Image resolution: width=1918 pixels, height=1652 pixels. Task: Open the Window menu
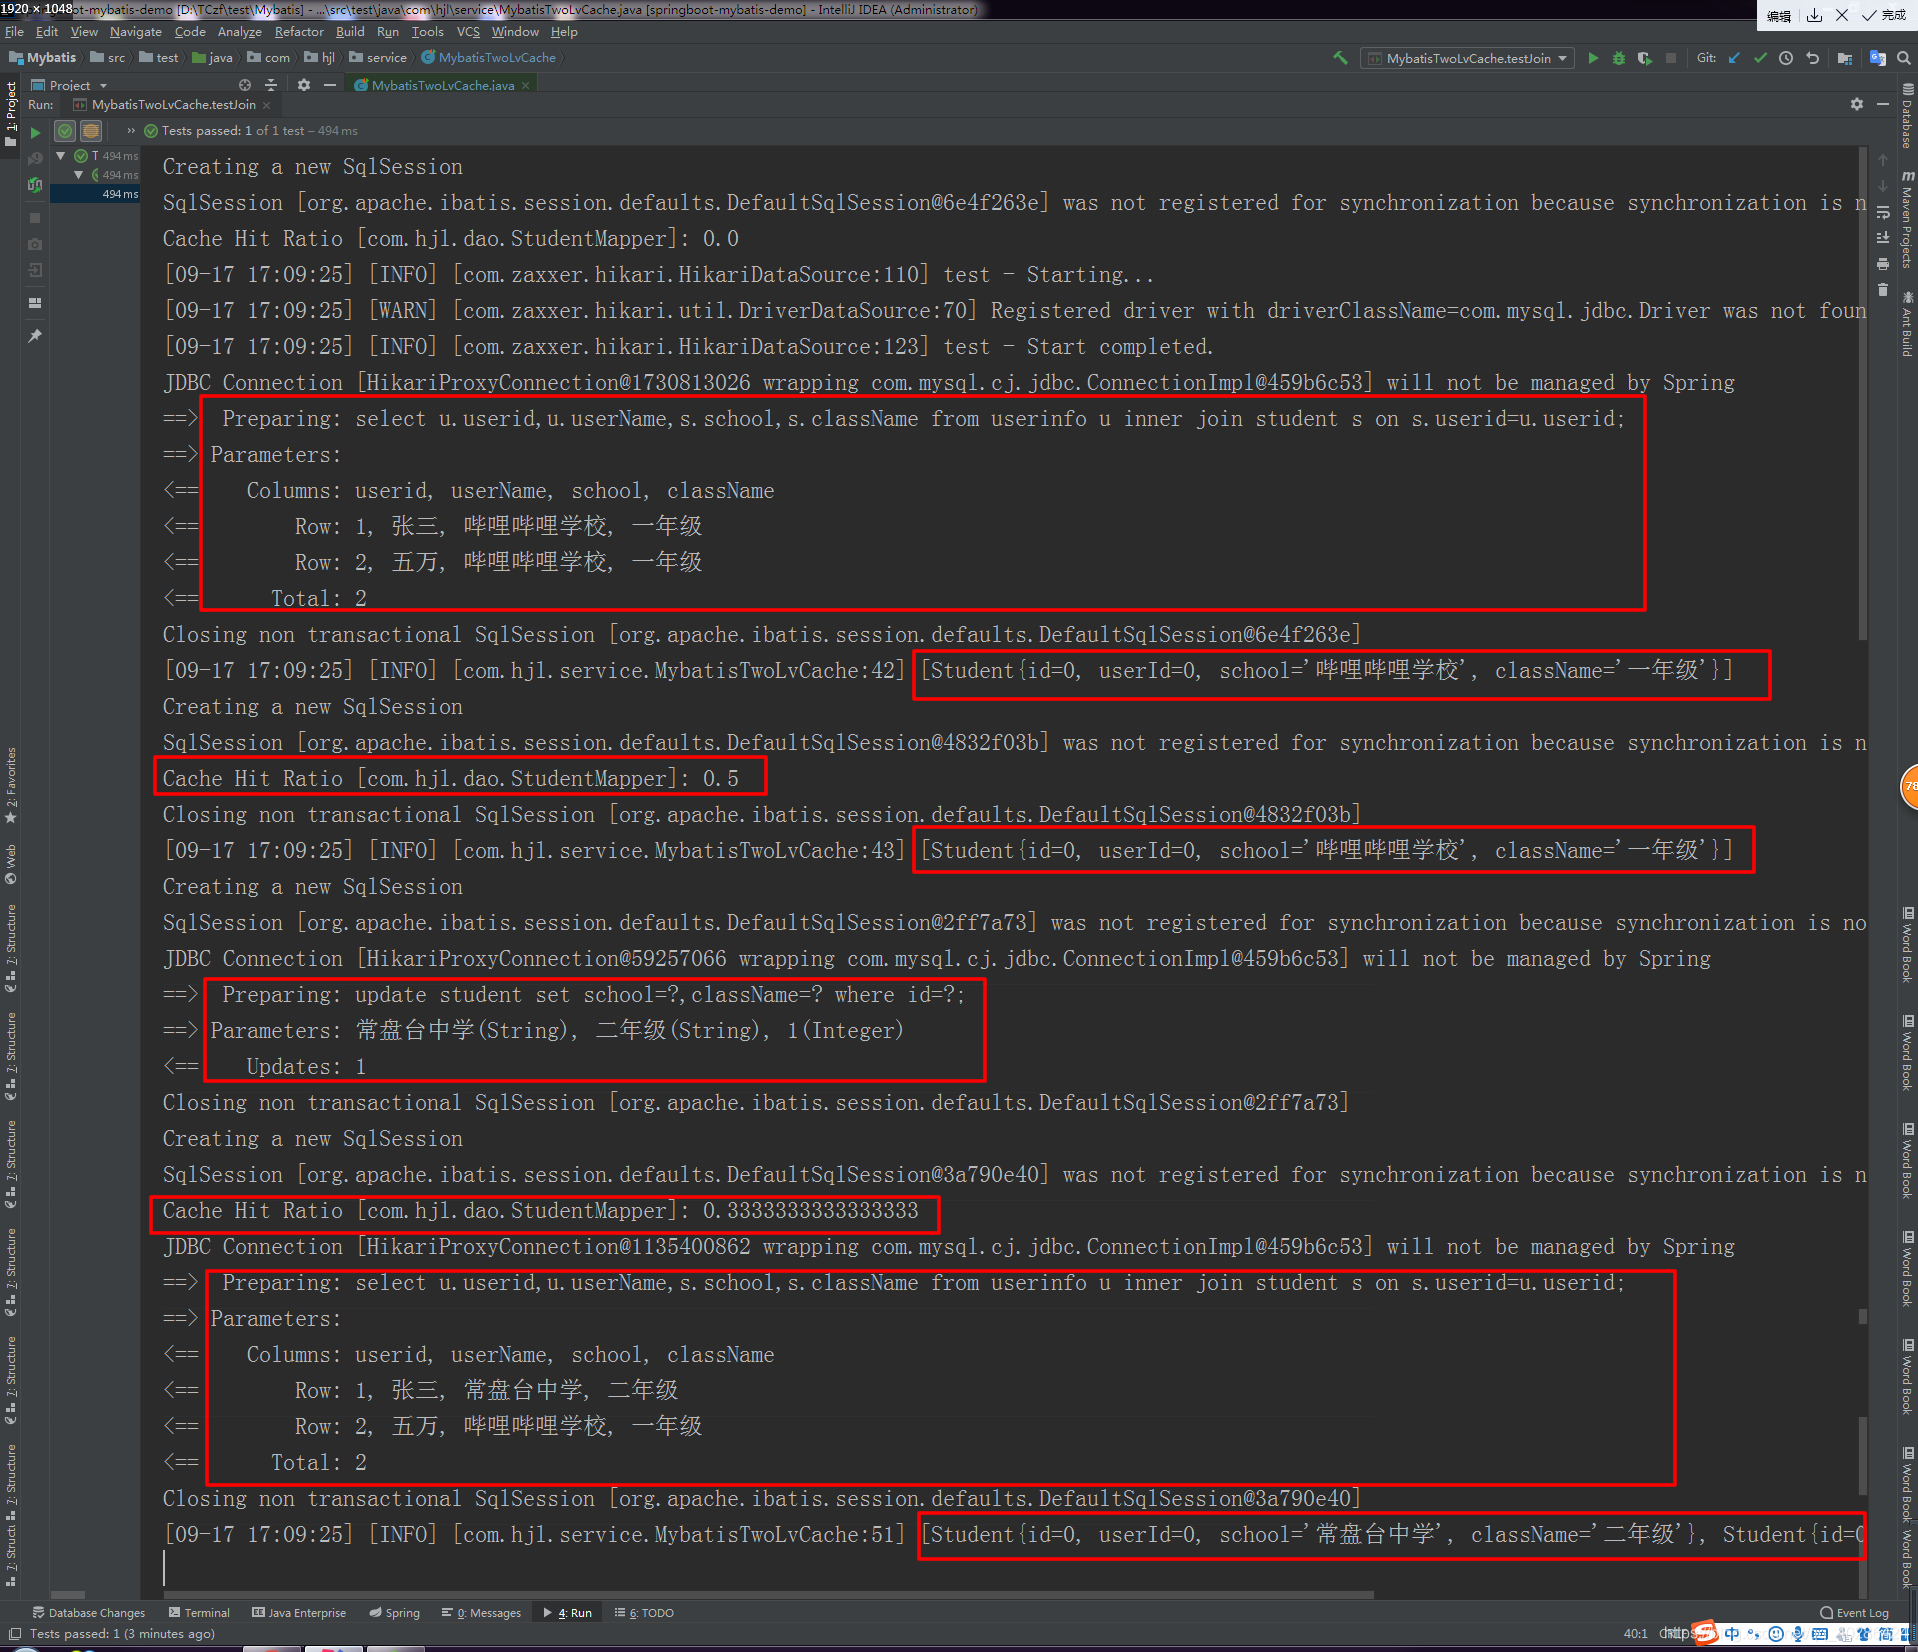(x=515, y=32)
